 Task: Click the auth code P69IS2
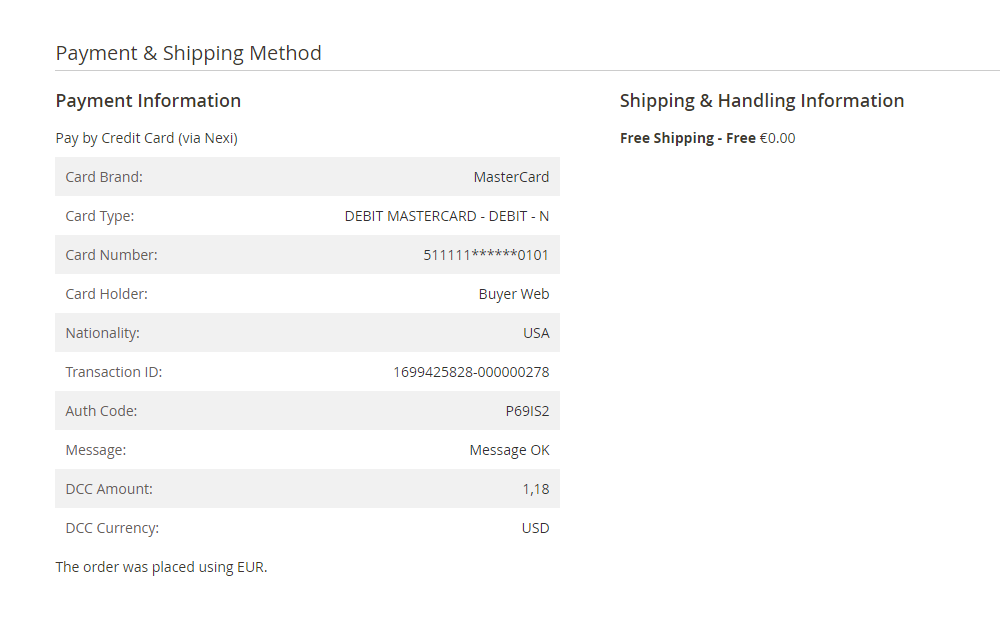[527, 411]
